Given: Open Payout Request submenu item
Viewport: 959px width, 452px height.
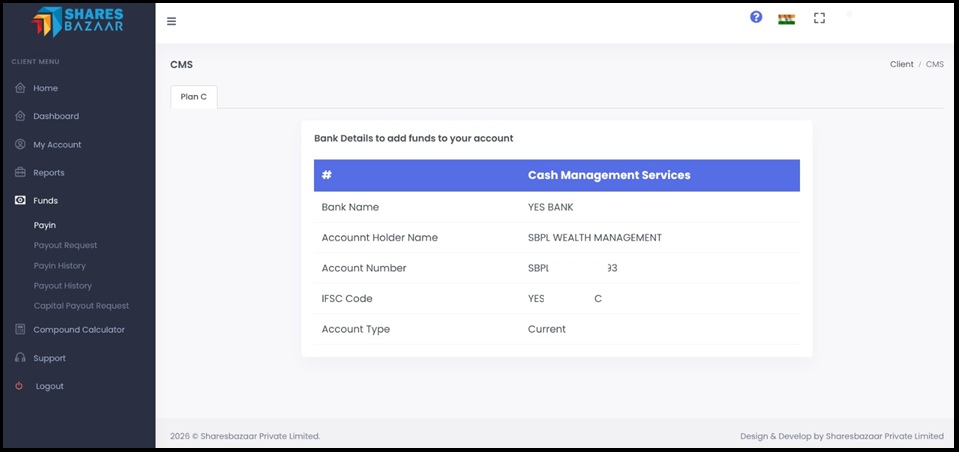Looking at the screenshot, I should [65, 245].
